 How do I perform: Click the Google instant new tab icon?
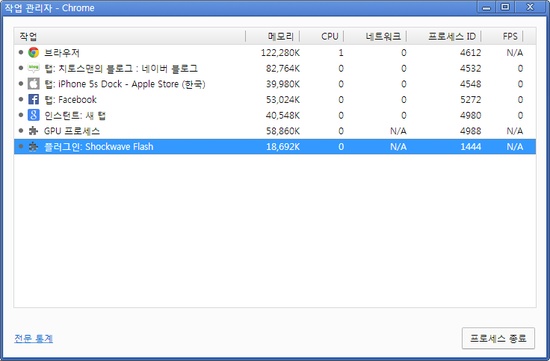(x=34, y=115)
